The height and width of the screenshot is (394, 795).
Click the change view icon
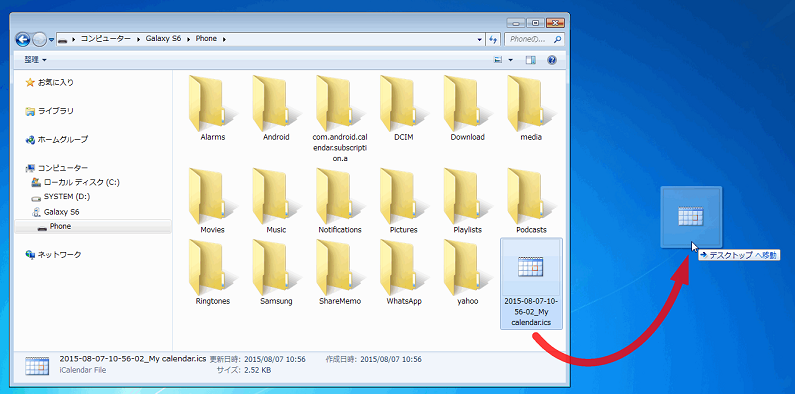coord(498,60)
